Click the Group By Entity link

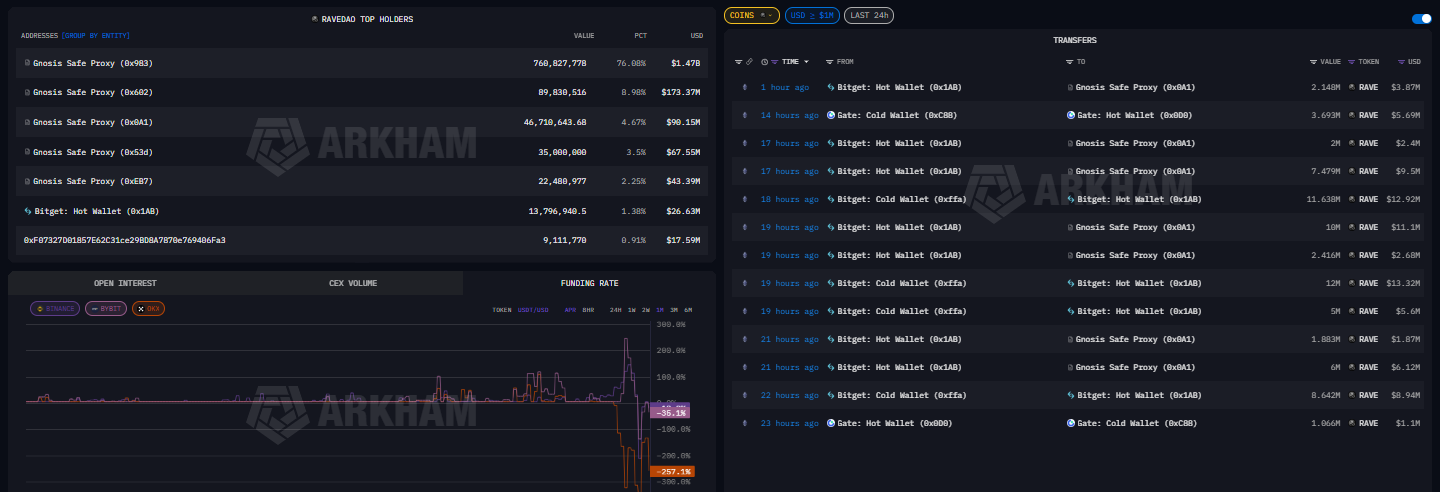coord(97,36)
